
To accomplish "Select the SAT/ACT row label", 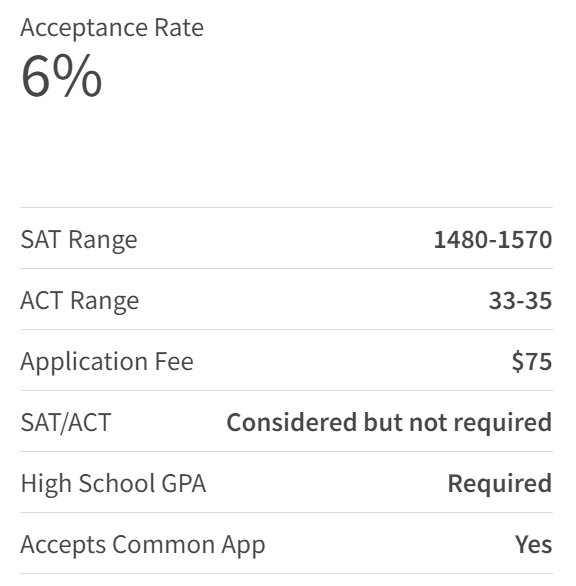I will point(66,423).
